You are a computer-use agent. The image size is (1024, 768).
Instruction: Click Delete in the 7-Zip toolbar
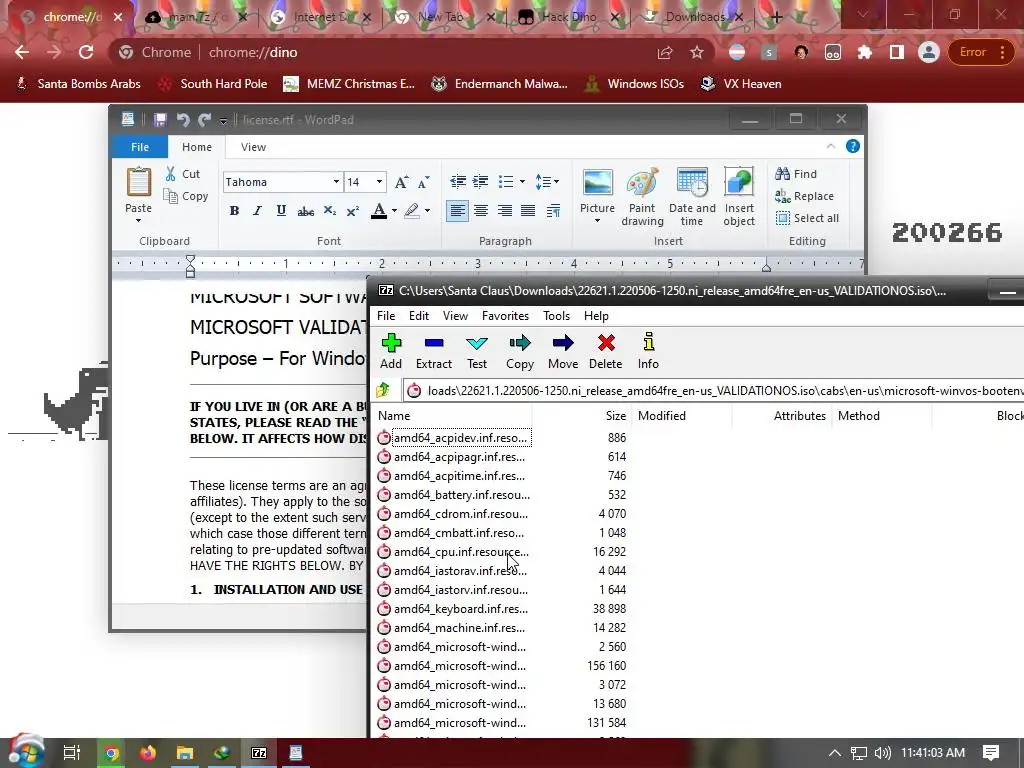[x=605, y=351]
